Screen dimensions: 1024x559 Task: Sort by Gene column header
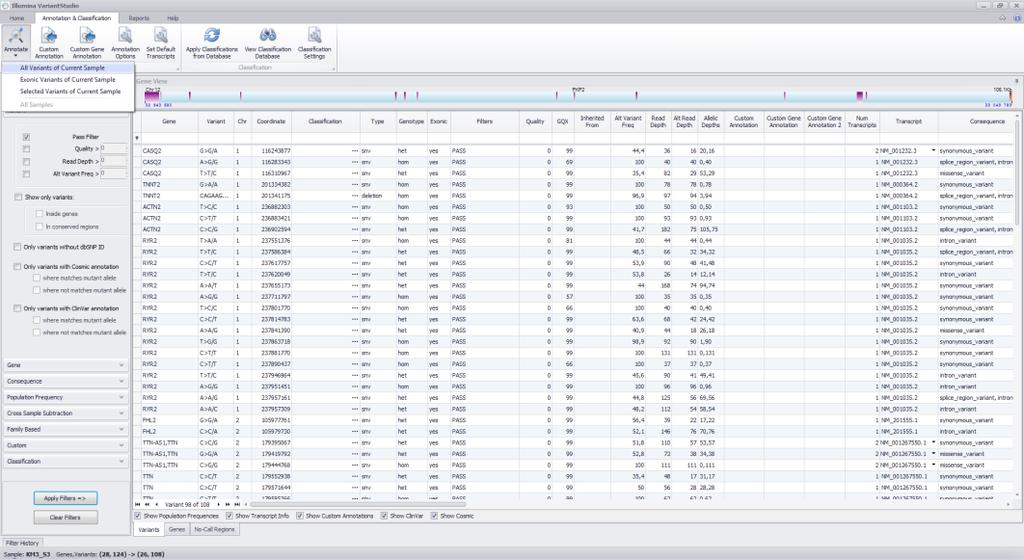pyautogui.click(x=169, y=121)
